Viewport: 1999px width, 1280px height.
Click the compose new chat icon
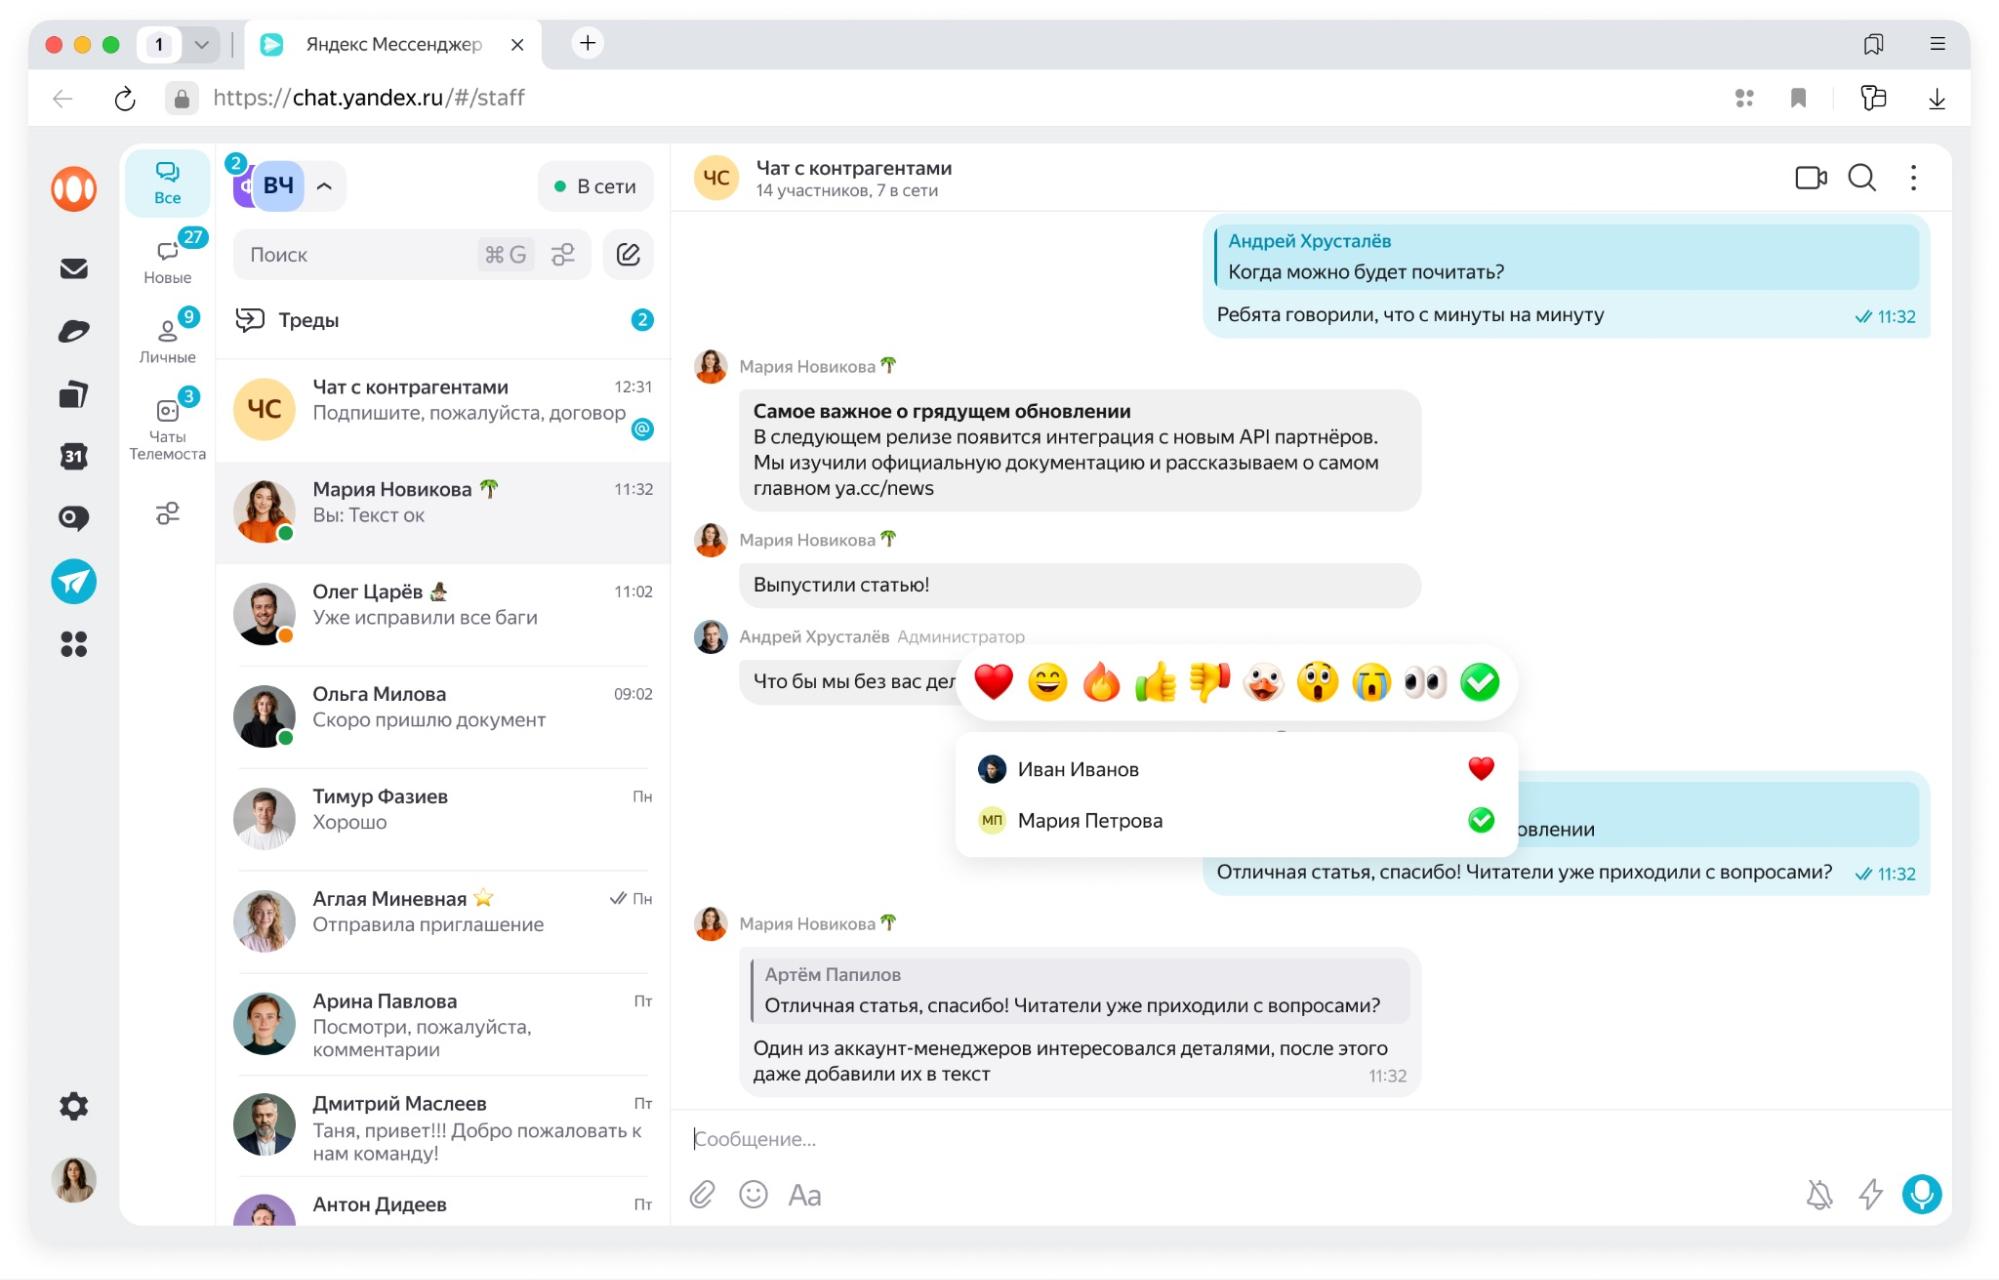coord(628,254)
